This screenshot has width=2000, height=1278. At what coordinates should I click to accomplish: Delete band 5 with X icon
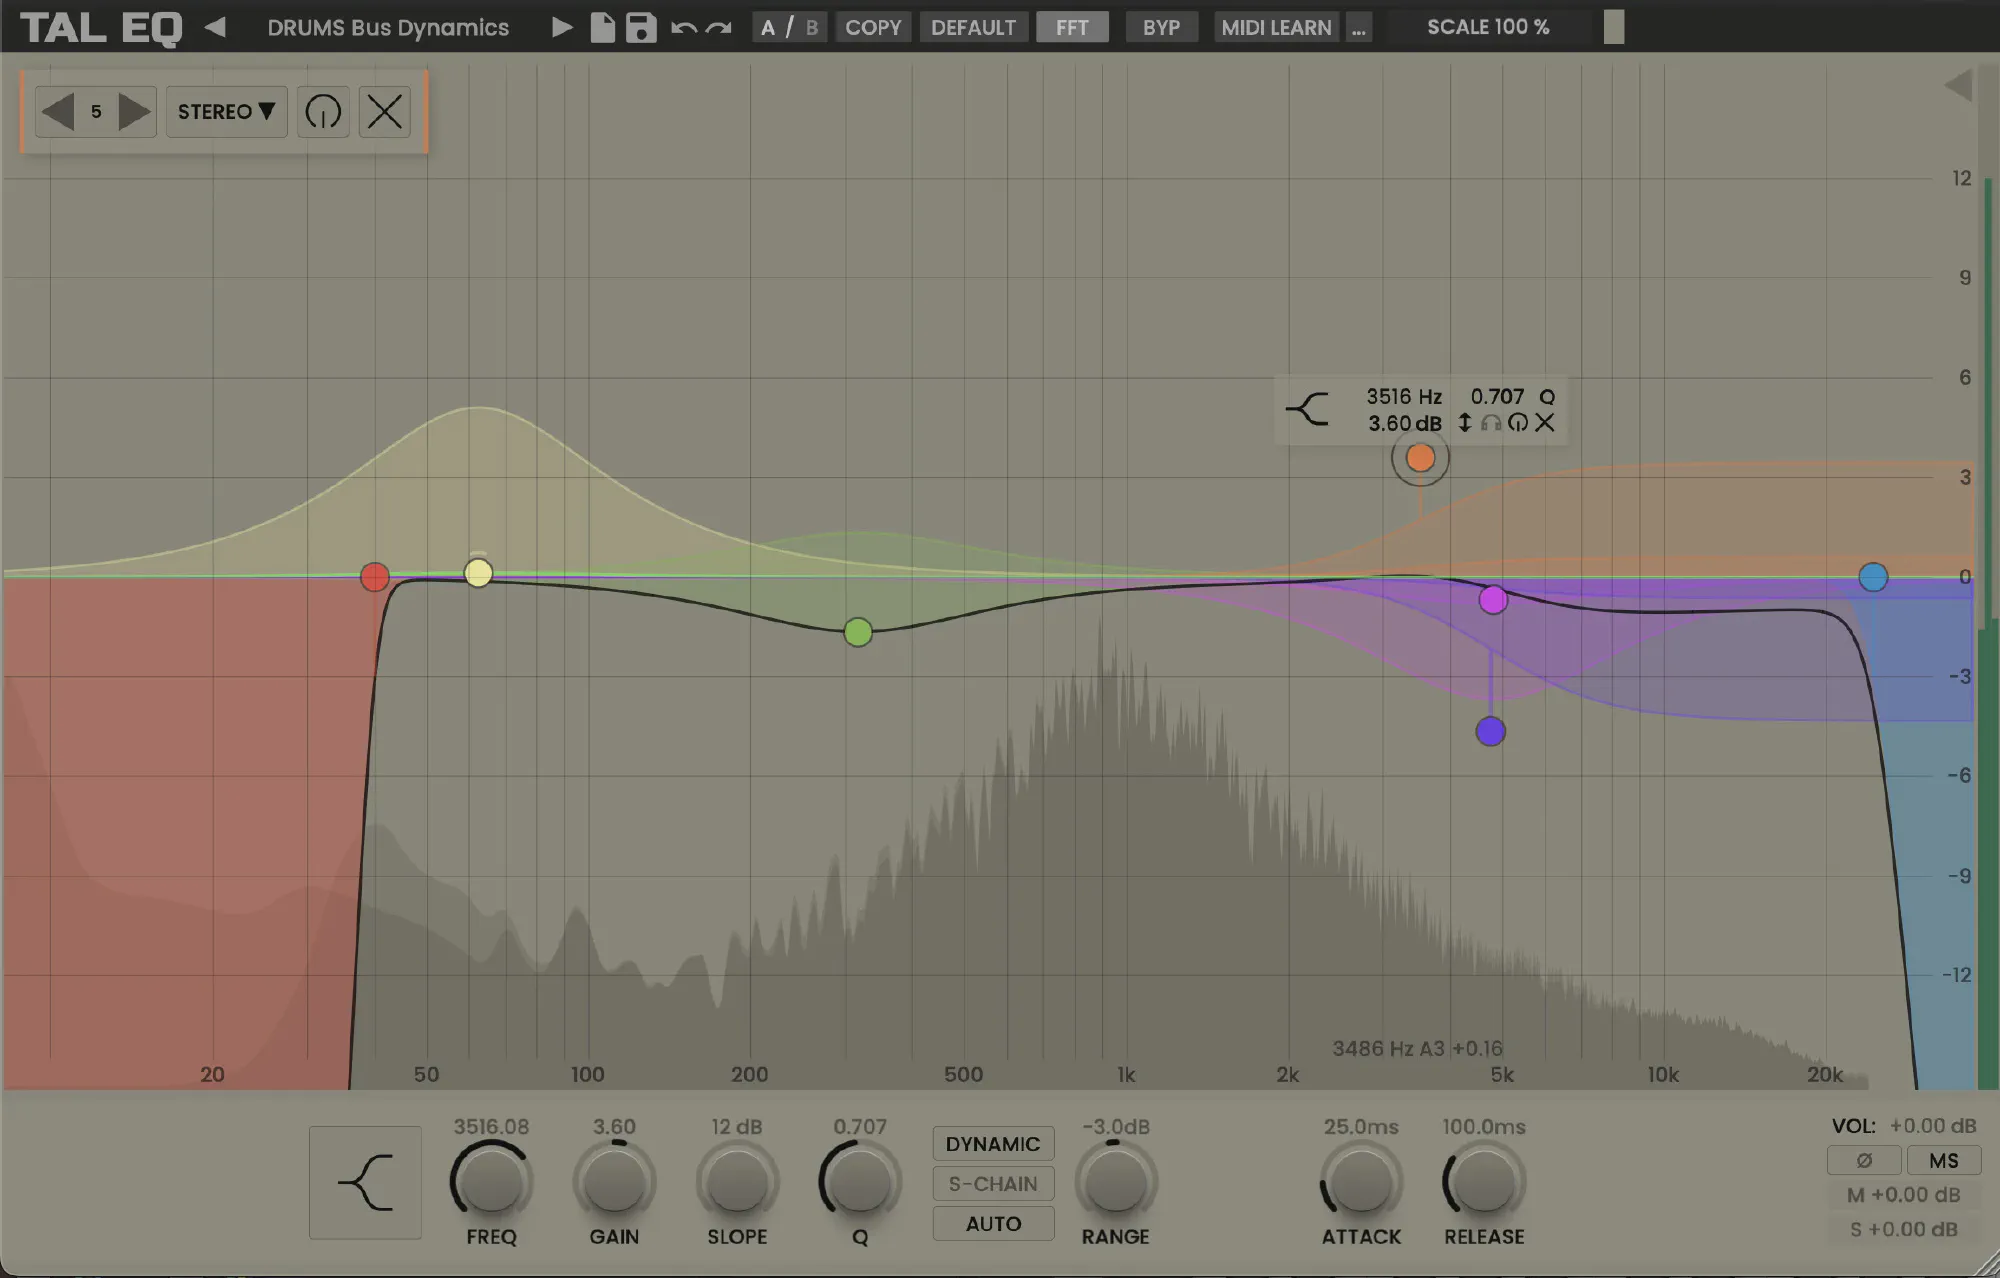pyautogui.click(x=385, y=111)
